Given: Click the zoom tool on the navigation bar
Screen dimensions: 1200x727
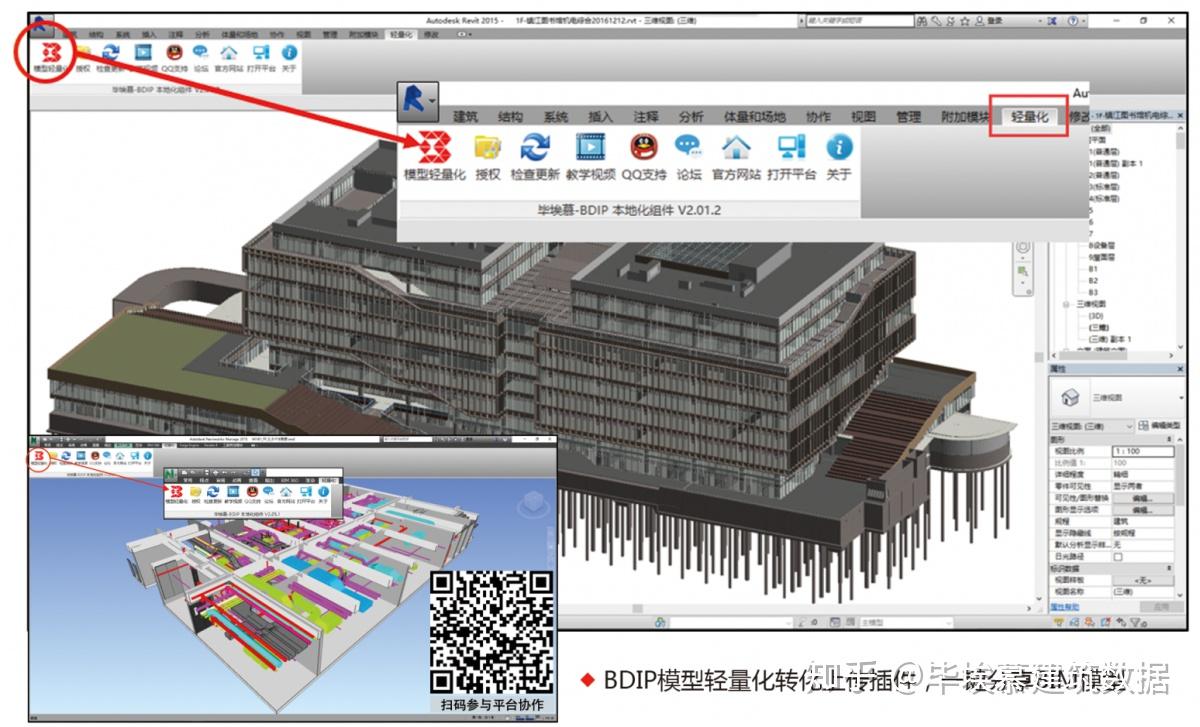Looking at the screenshot, I should click(1023, 271).
